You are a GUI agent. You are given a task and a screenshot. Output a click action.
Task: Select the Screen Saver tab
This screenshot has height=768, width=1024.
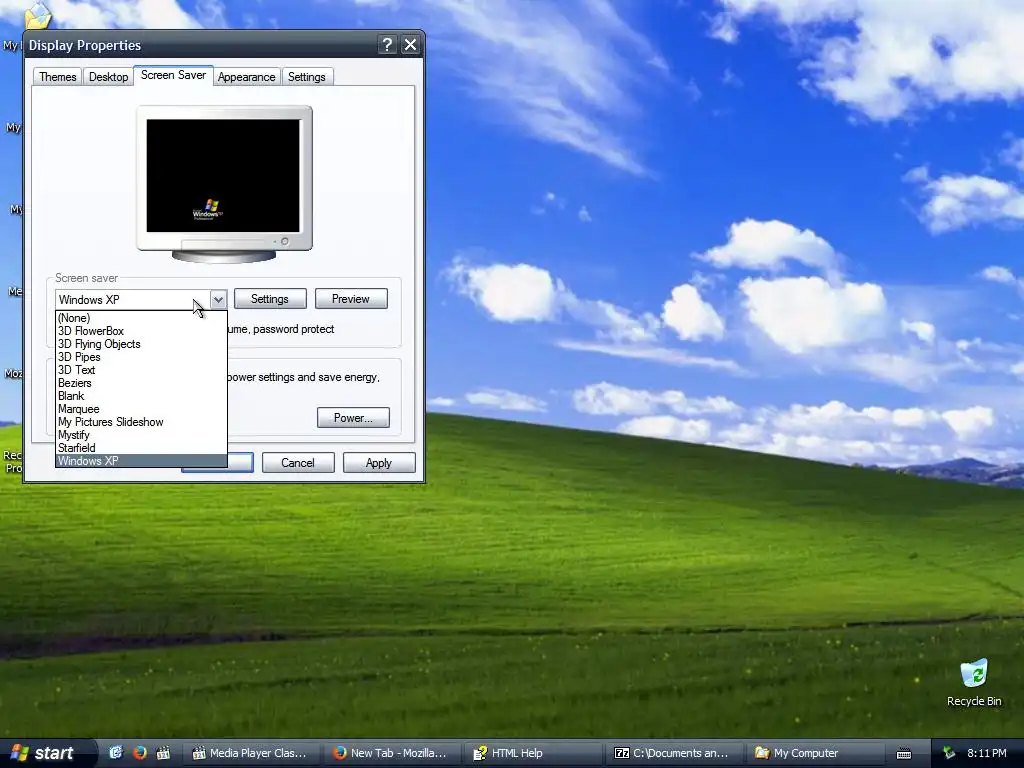(173, 75)
